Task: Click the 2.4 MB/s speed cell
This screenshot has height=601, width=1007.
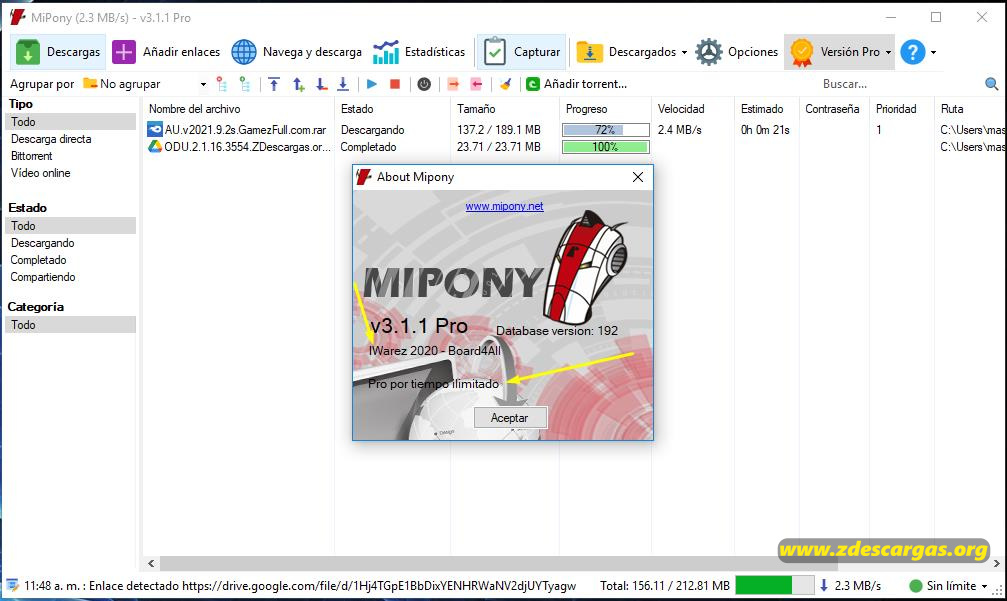Action: [679, 130]
